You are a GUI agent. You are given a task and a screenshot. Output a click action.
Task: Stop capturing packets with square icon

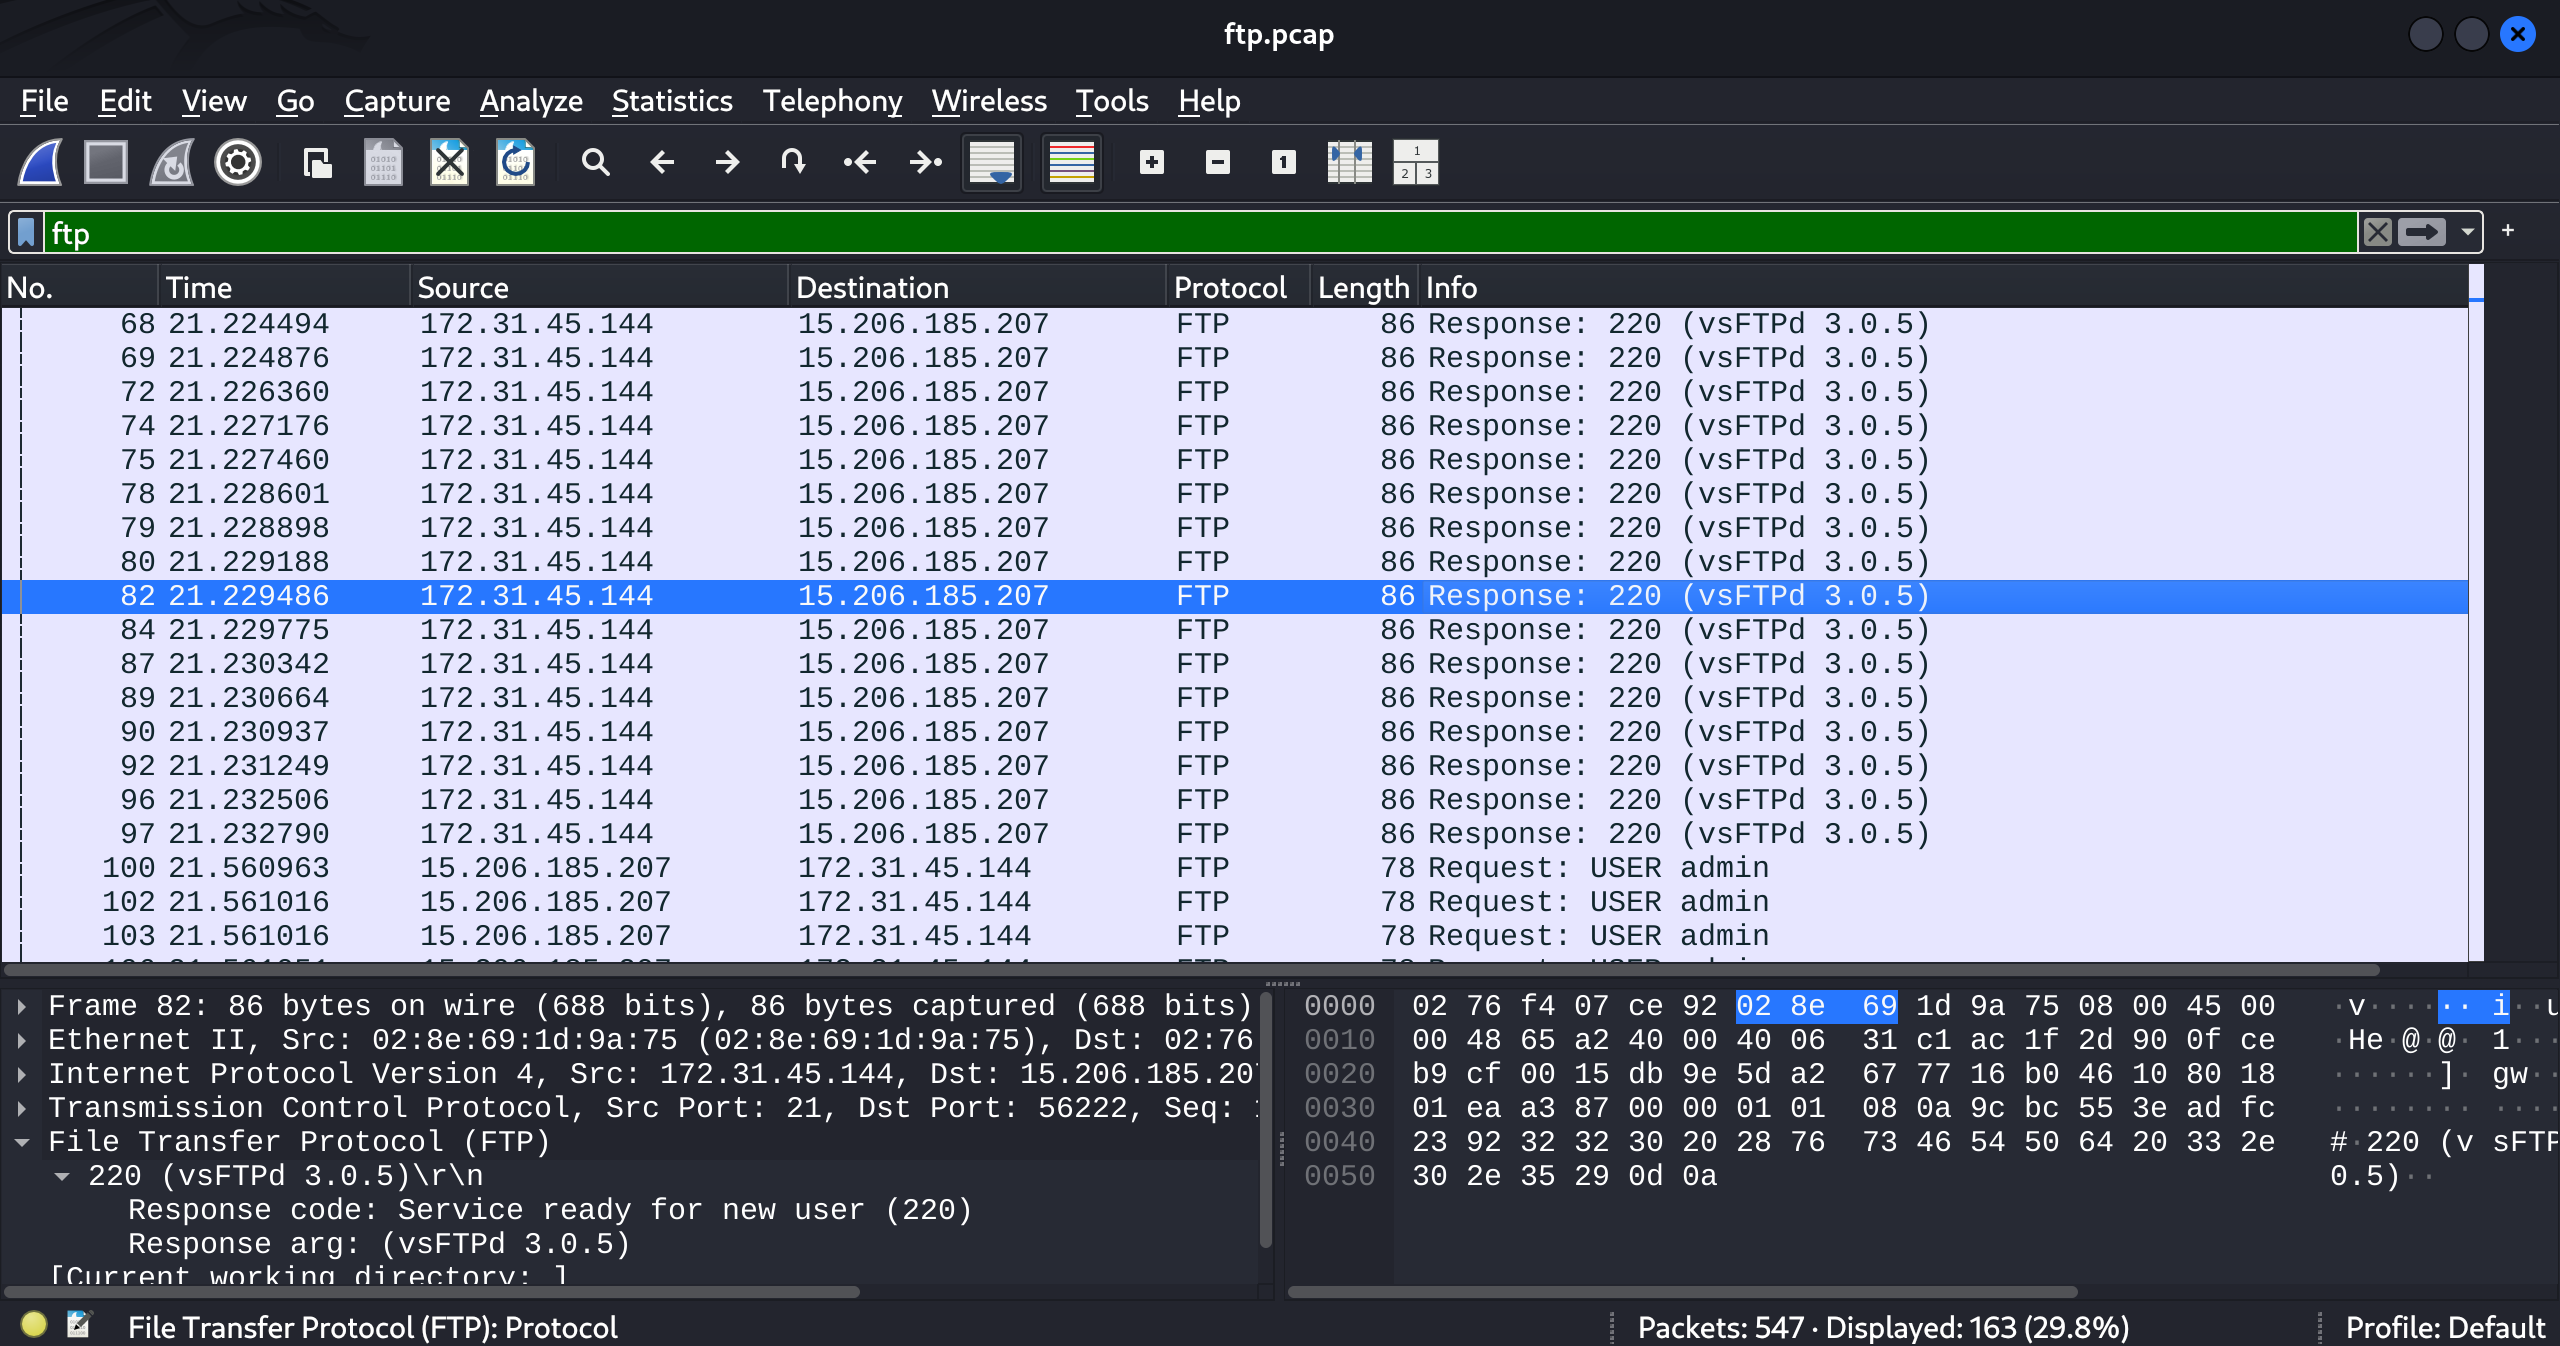click(x=106, y=162)
